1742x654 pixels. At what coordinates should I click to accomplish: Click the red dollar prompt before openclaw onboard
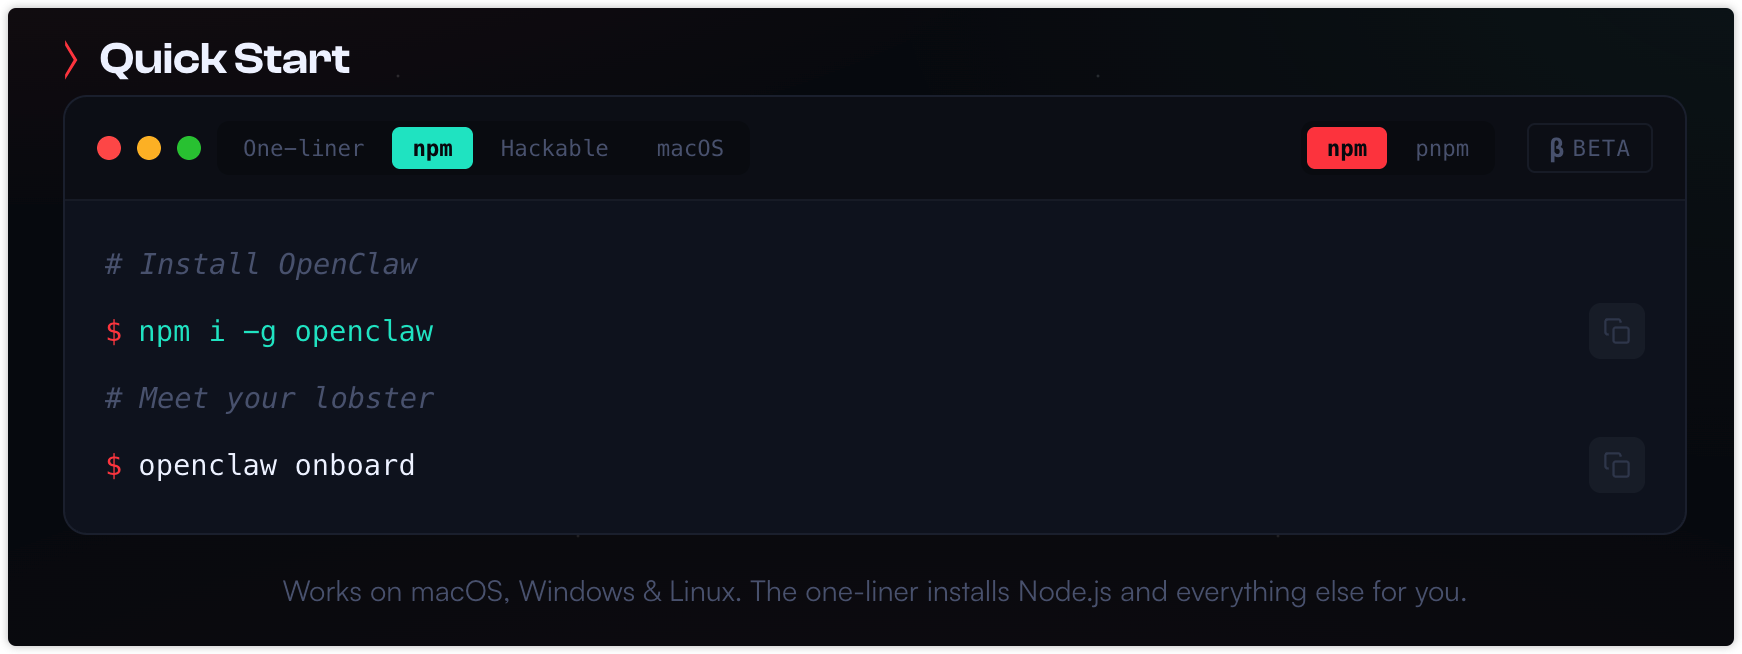click(114, 465)
